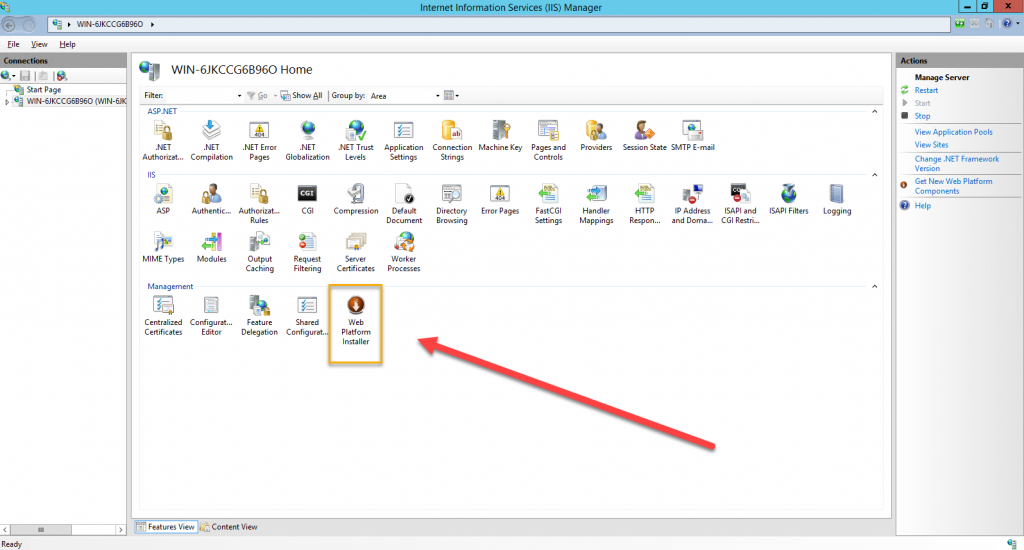Collapse the ASP.NET section
This screenshot has height=550, width=1024.
coord(875,110)
